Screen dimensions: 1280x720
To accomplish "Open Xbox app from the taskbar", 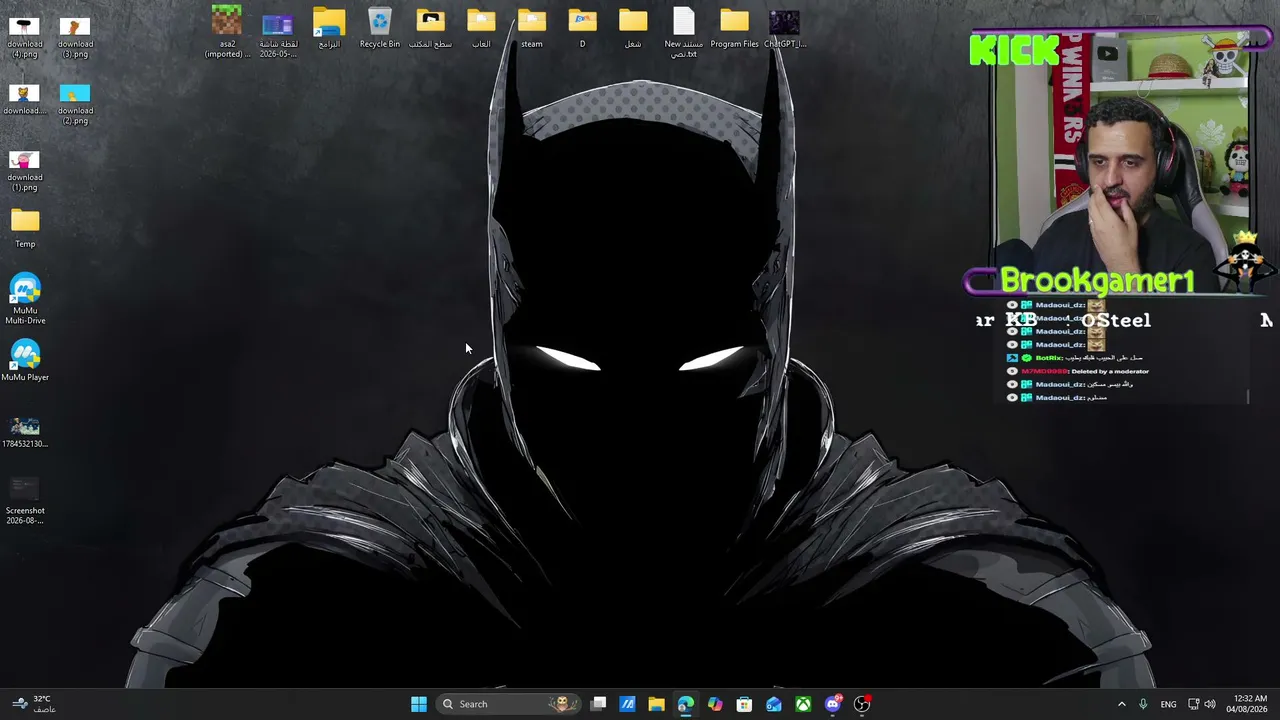I will (803, 704).
